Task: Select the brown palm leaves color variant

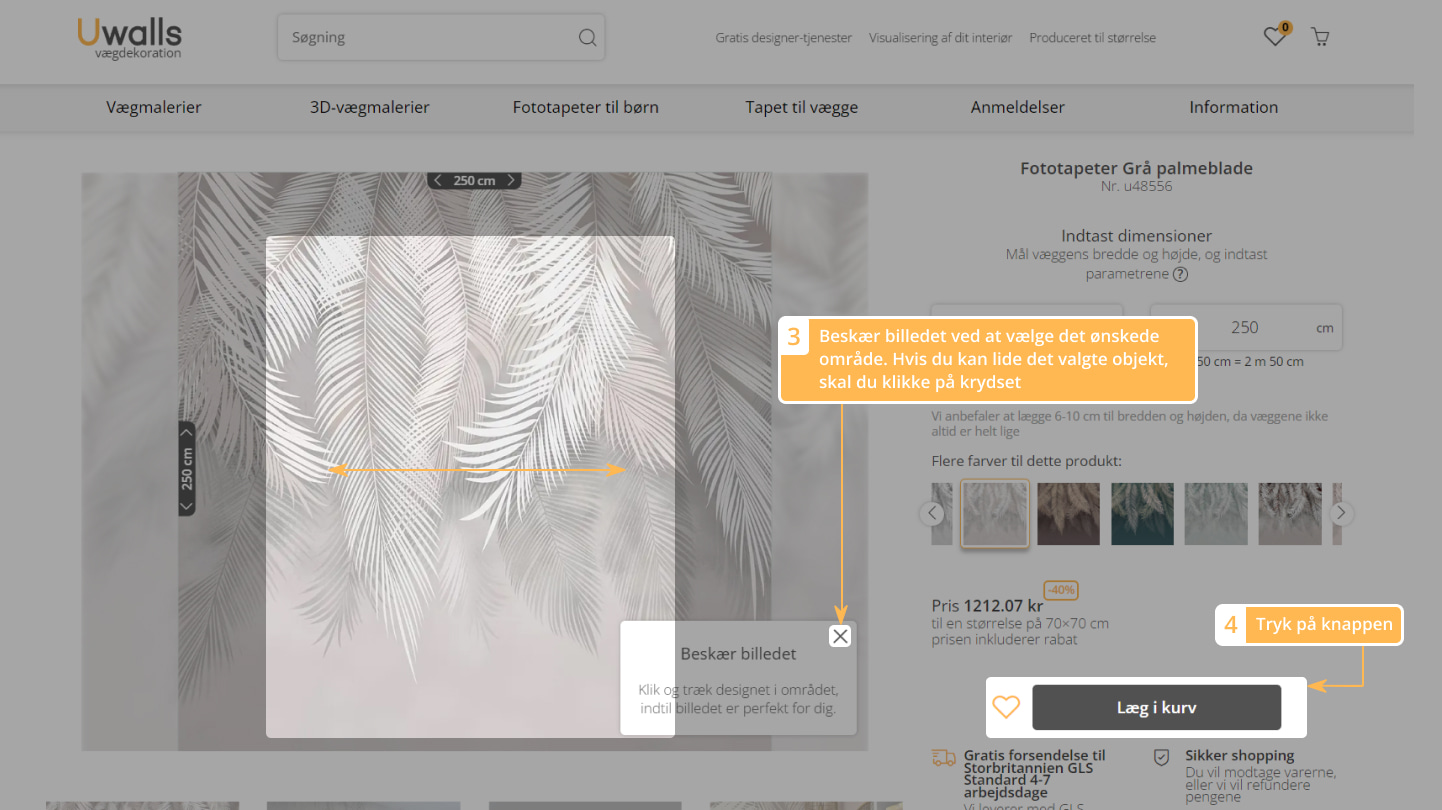Action: coord(1068,514)
